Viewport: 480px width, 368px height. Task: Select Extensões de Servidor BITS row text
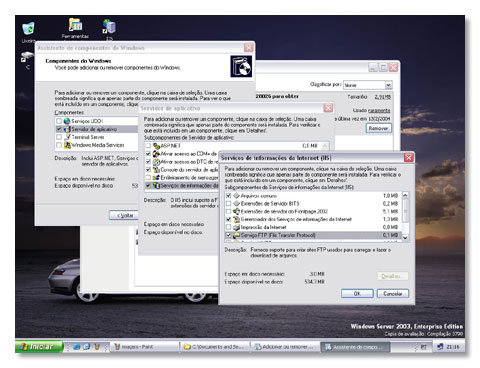click(x=270, y=203)
